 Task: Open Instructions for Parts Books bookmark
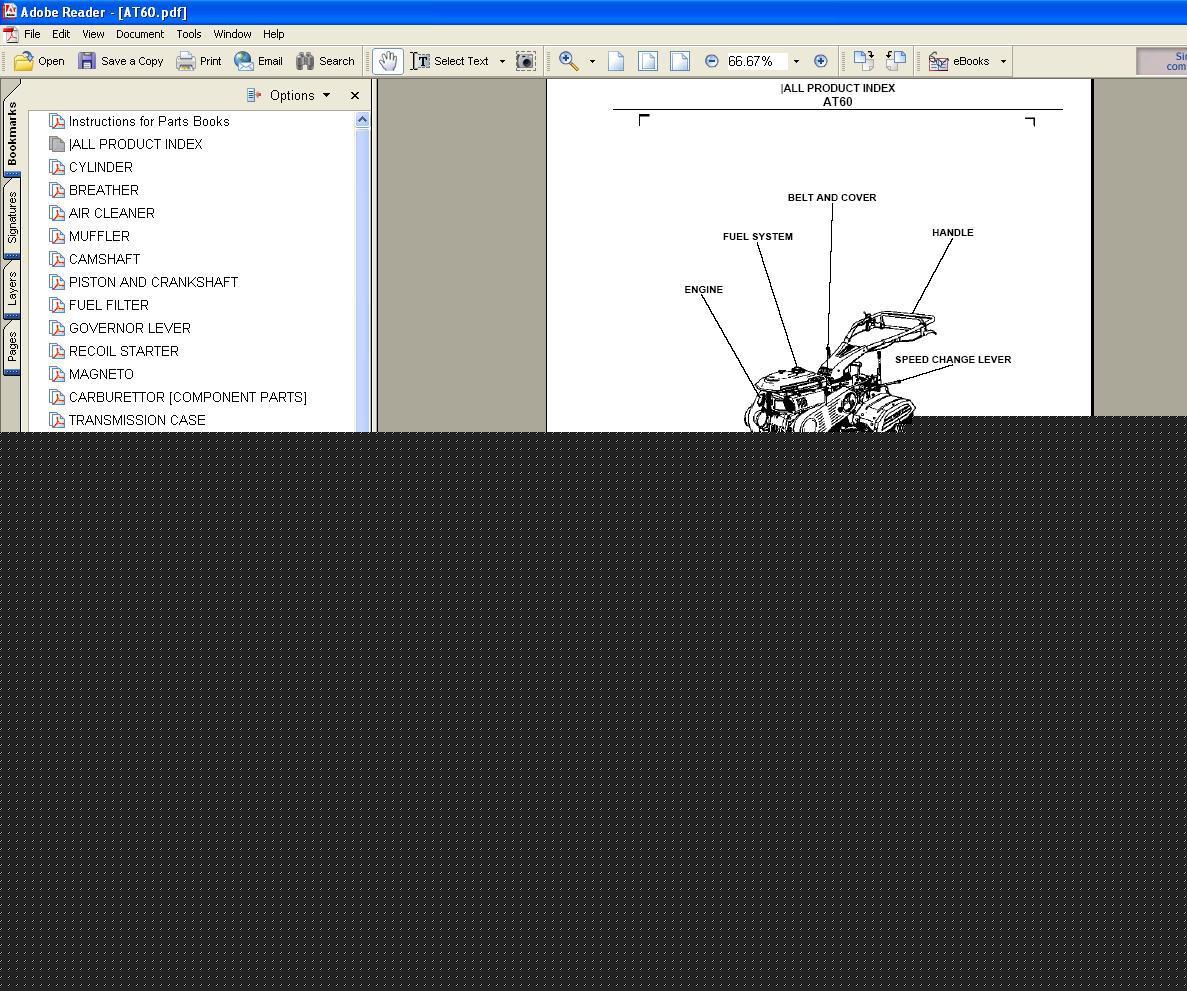tap(149, 121)
